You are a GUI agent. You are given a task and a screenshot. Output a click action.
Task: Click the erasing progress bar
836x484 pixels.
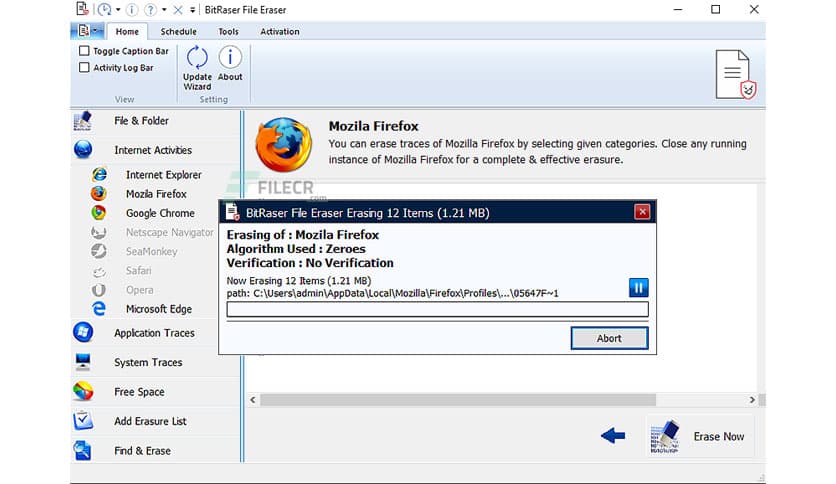tap(437, 309)
